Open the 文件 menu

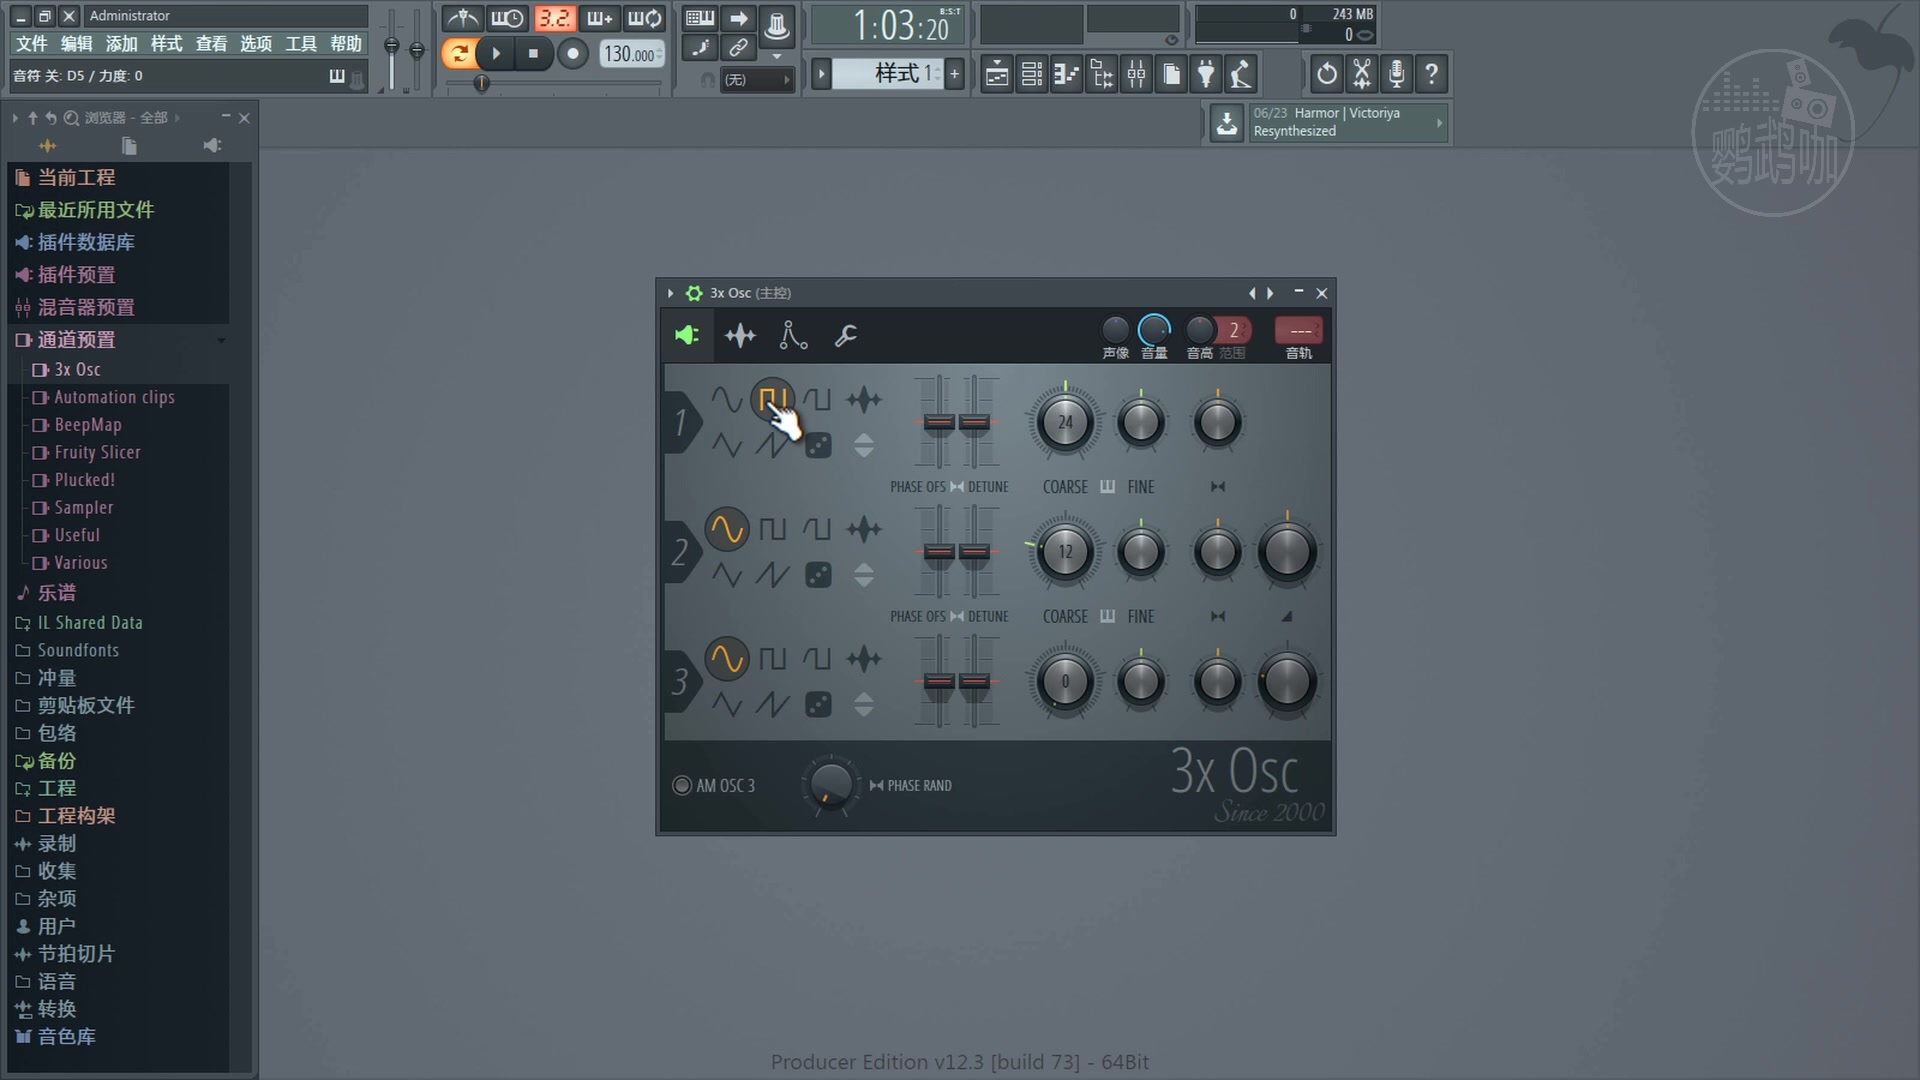click(31, 43)
